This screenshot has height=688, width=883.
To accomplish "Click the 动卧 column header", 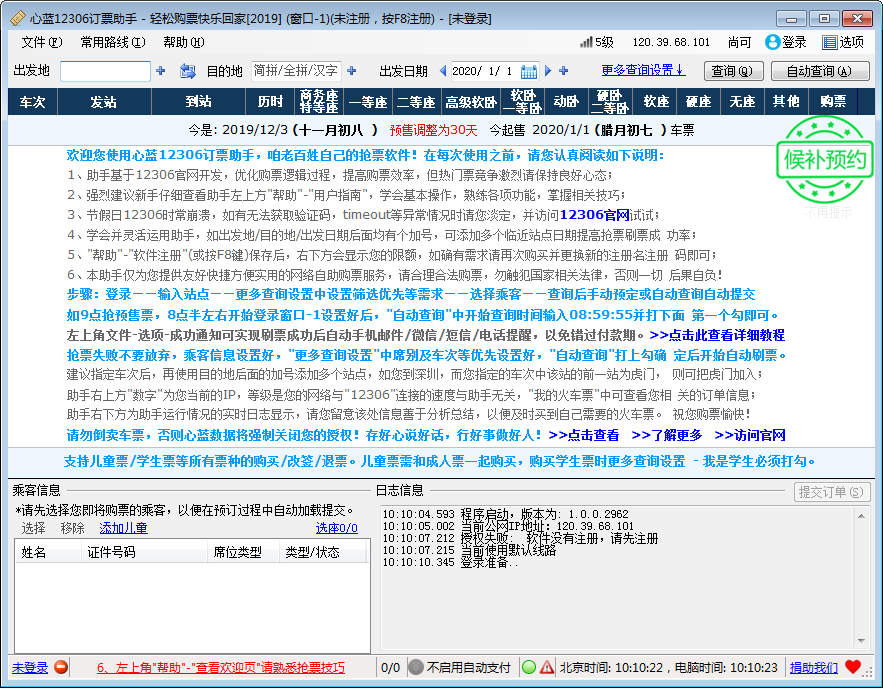I will 565,102.
